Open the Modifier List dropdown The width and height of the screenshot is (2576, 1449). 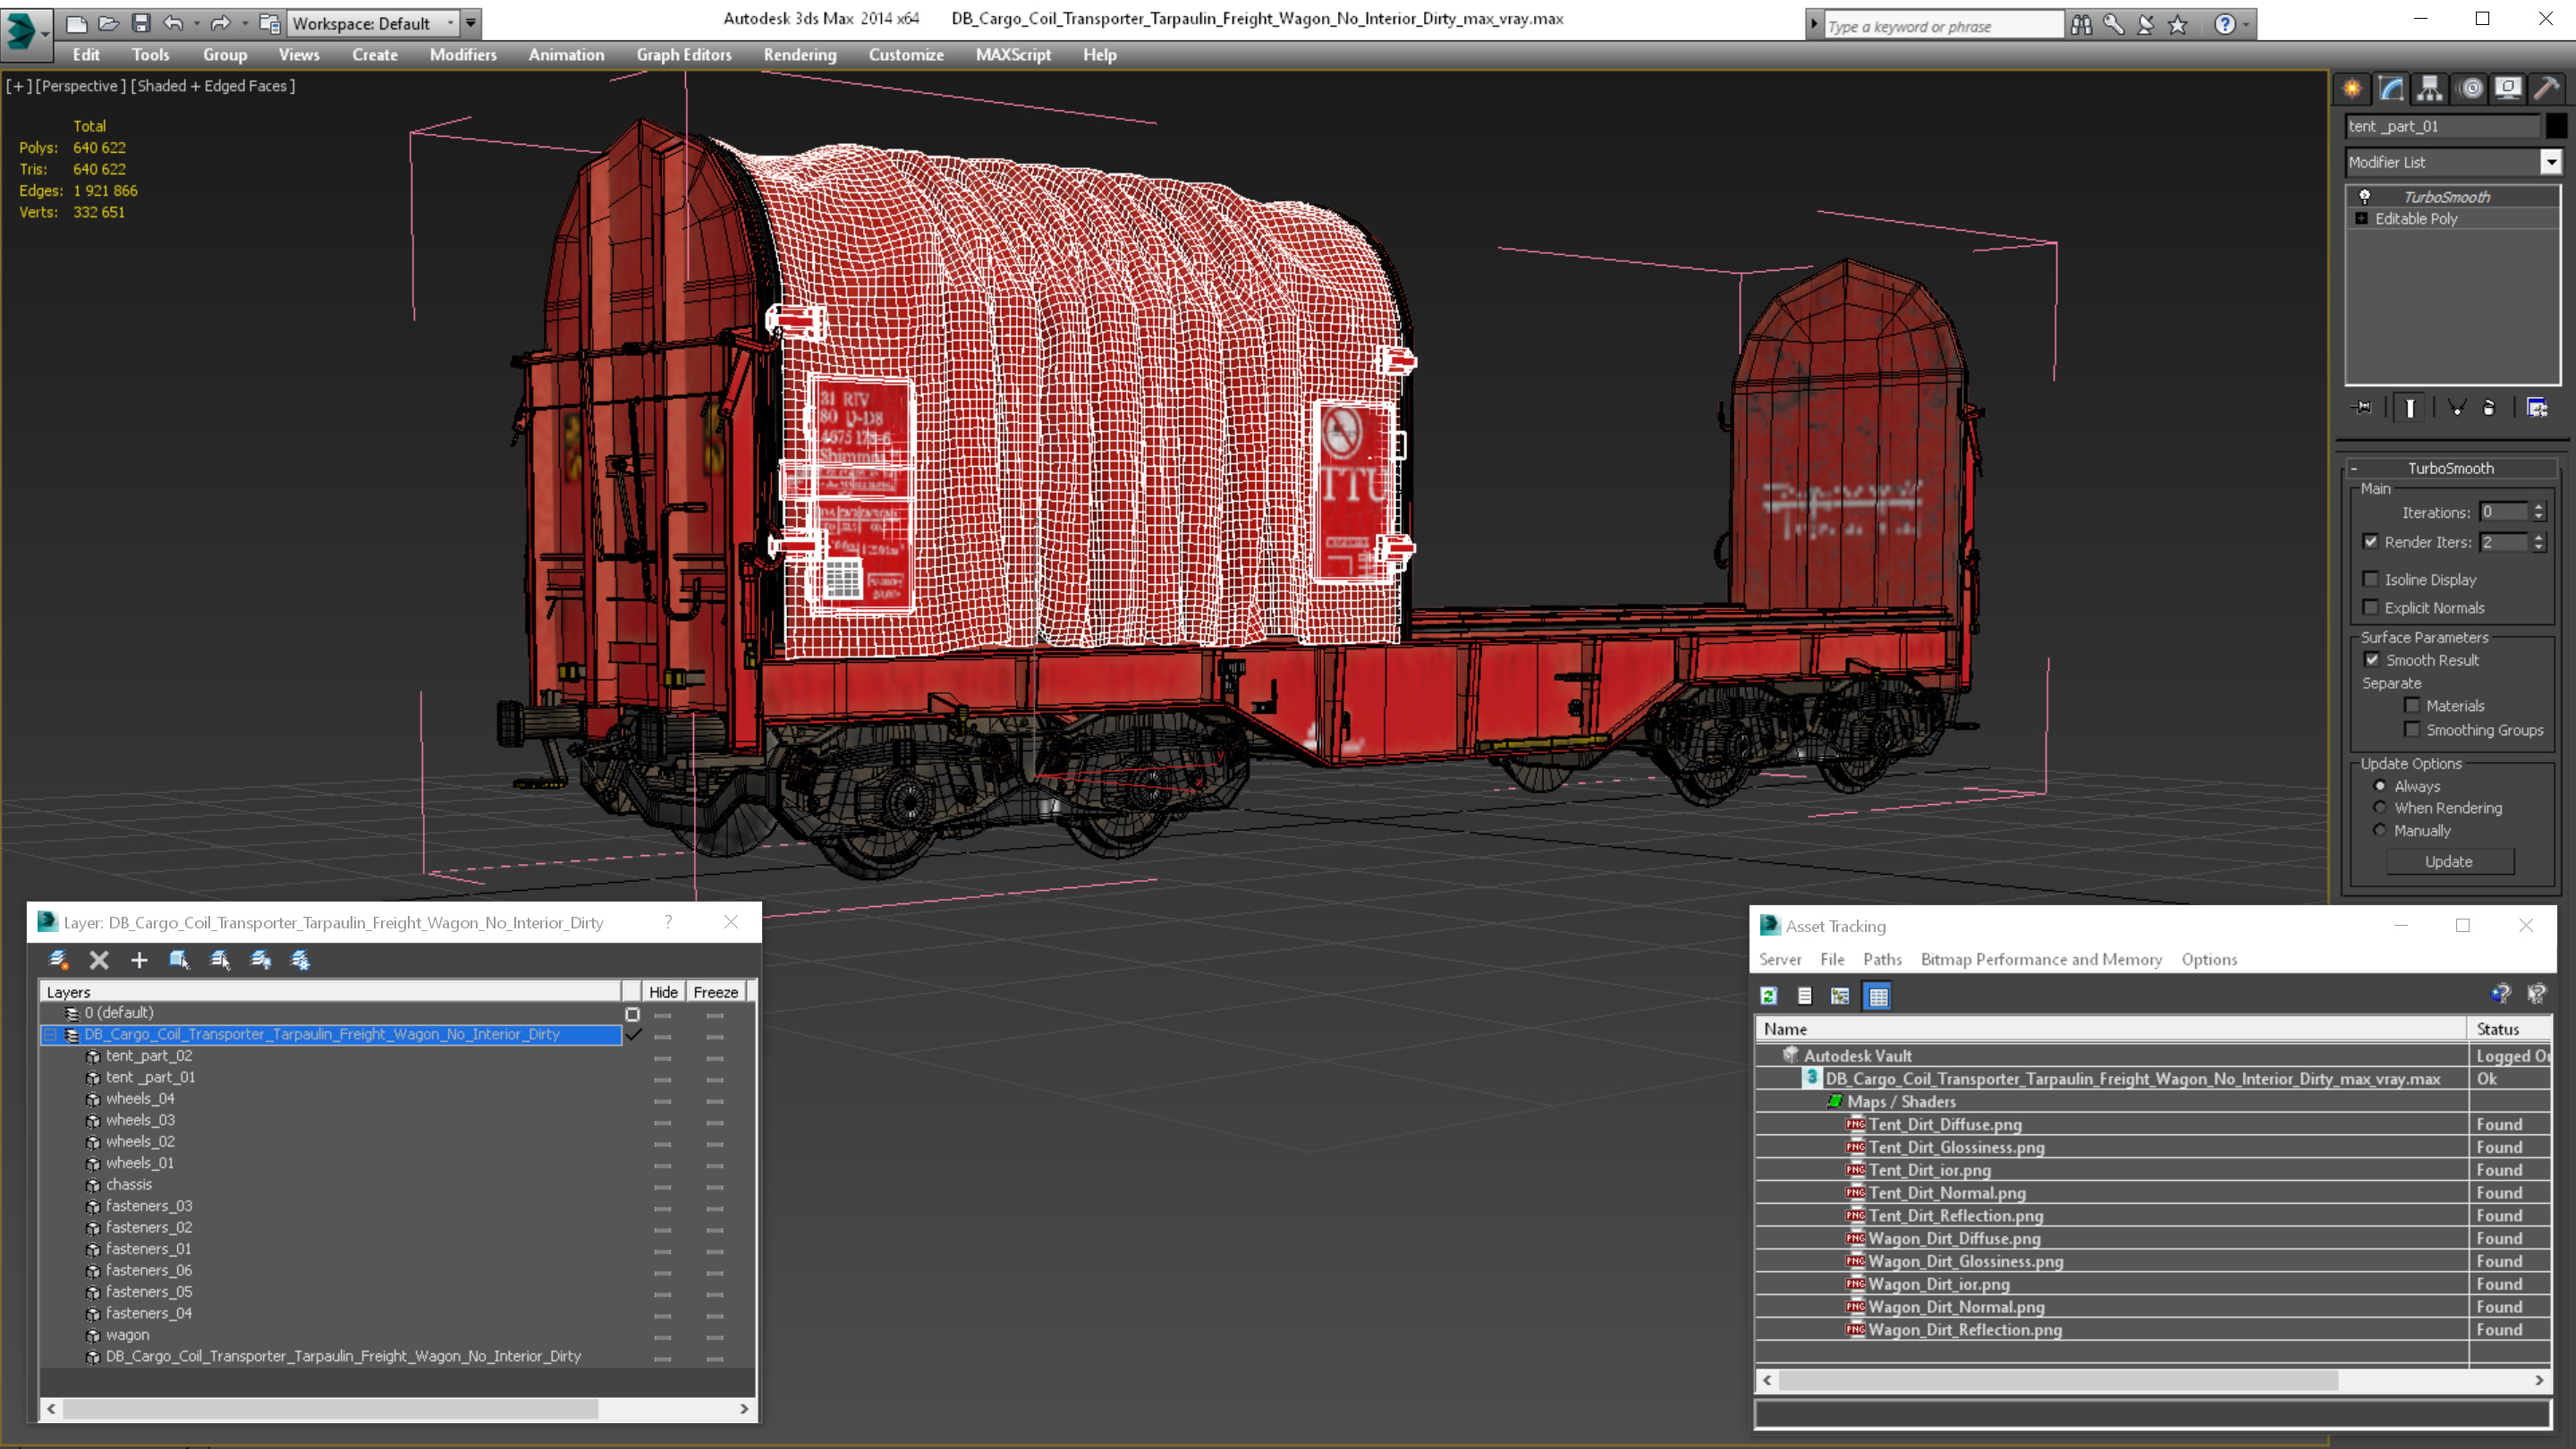click(2551, 162)
